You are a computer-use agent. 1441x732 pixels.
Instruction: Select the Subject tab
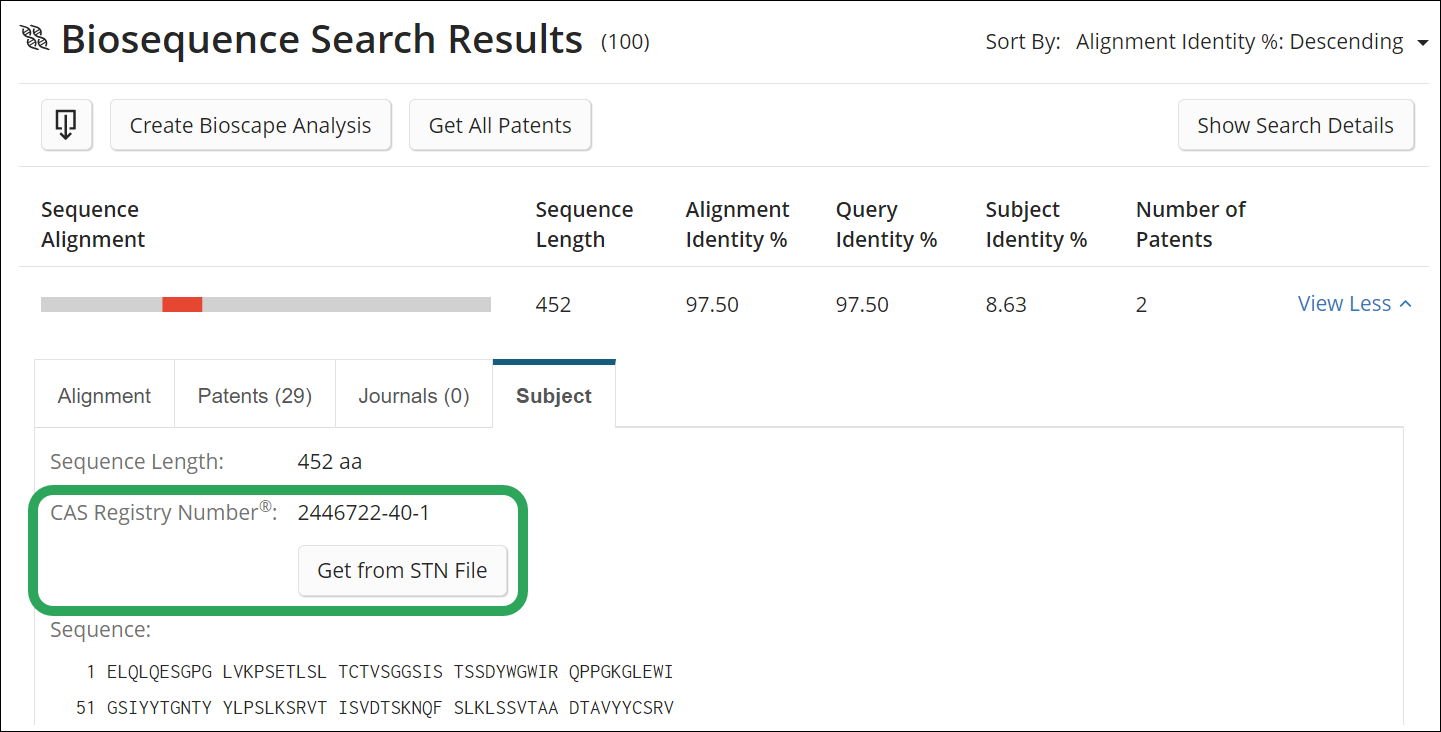[x=553, y=396]
